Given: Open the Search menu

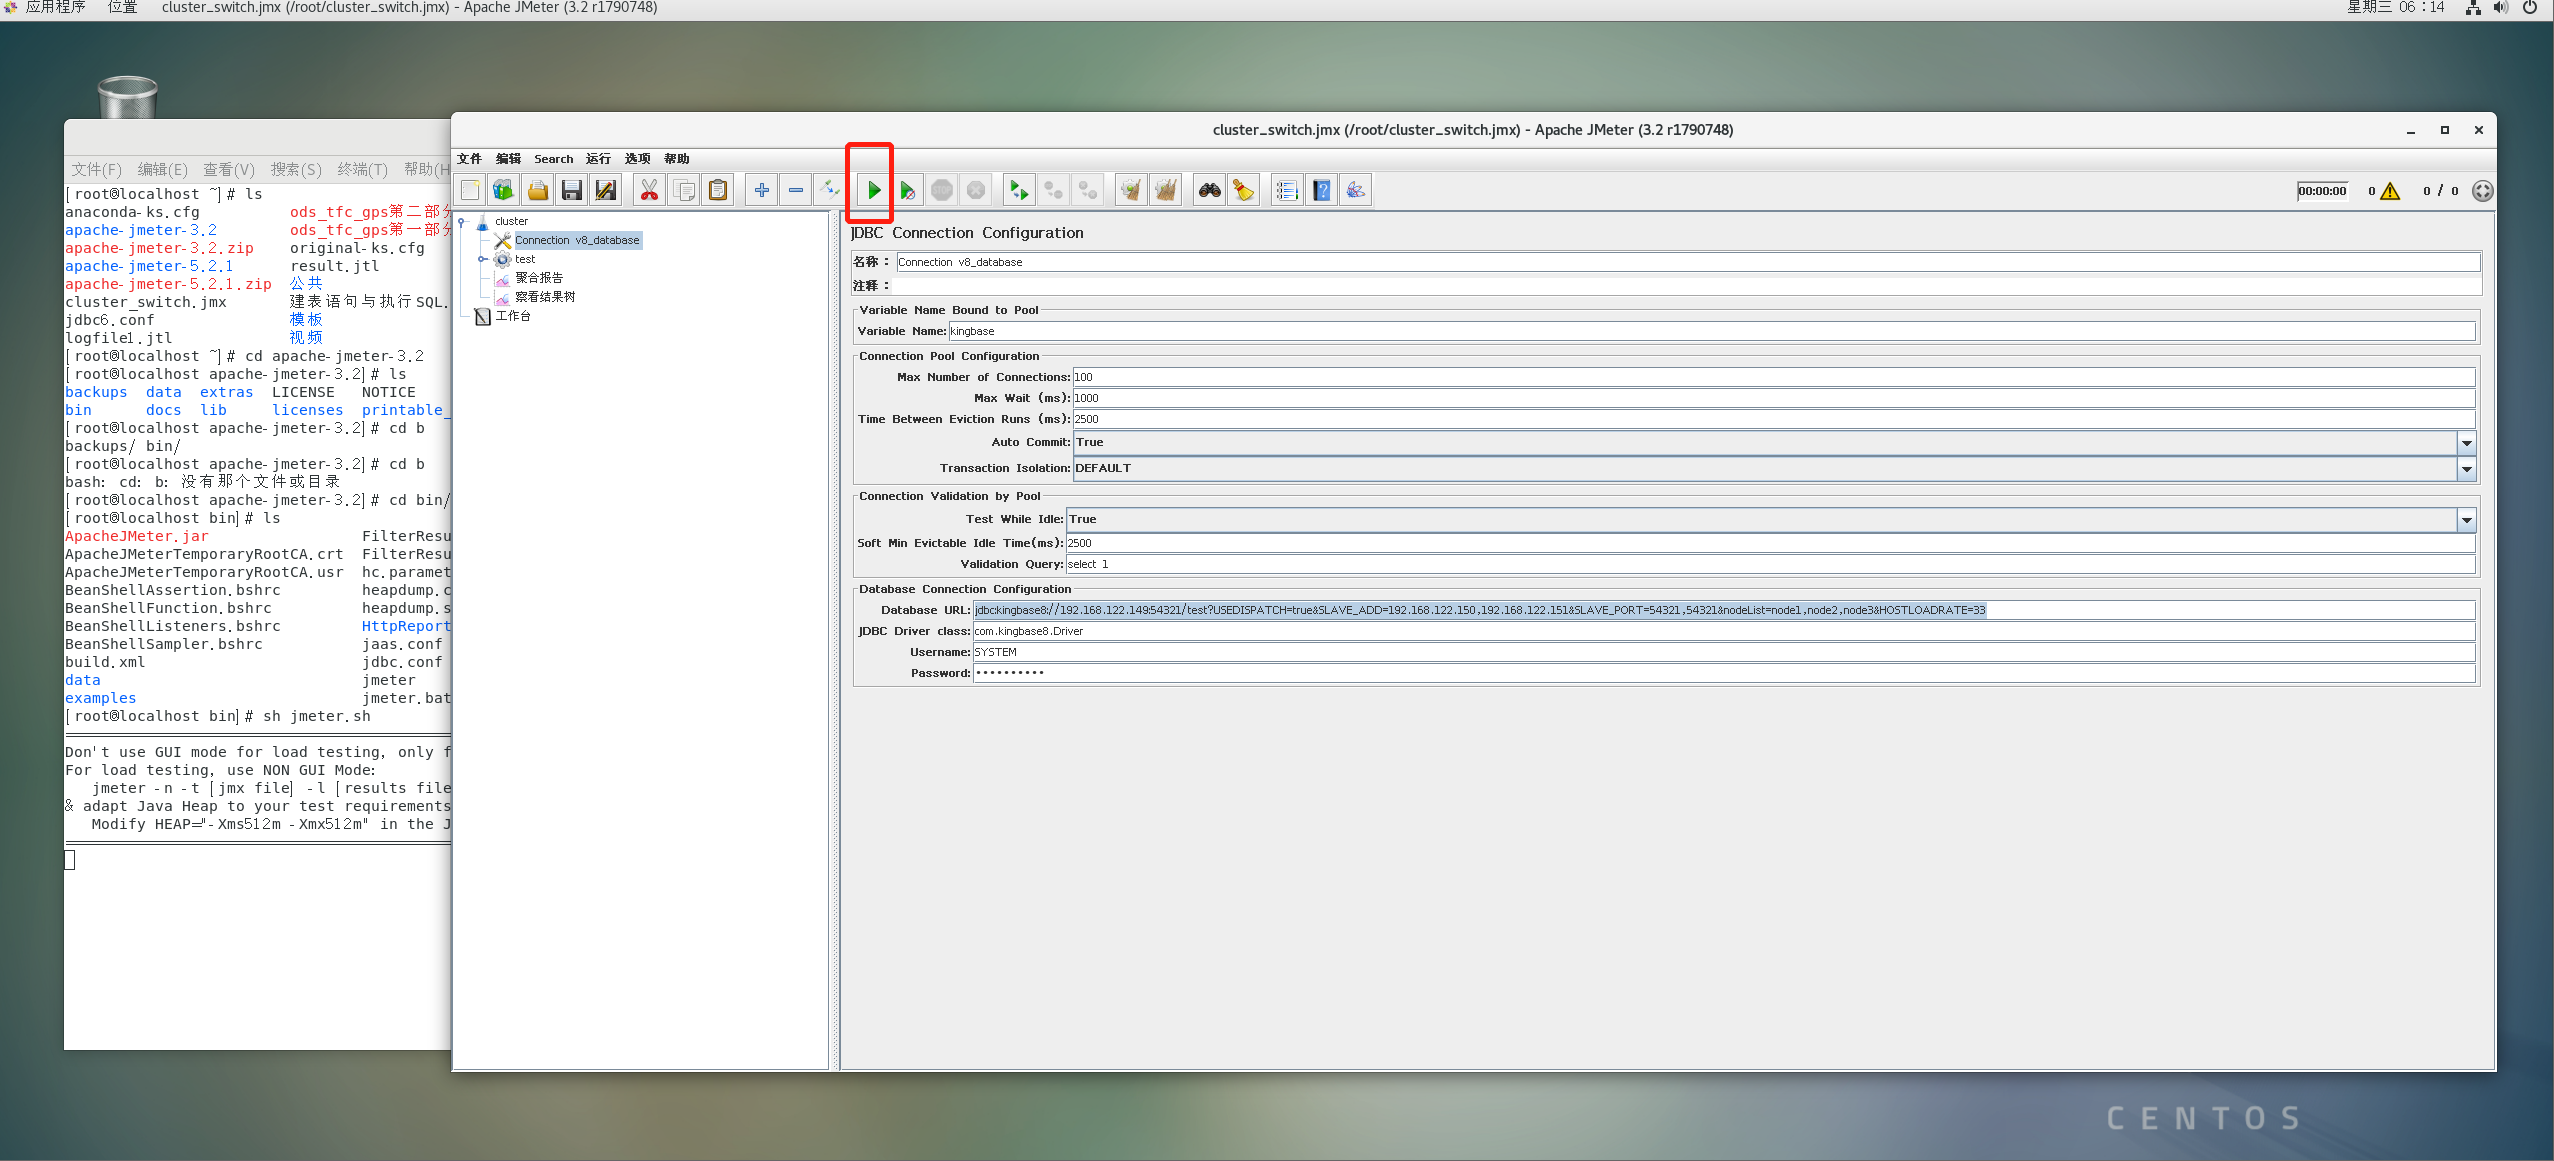Looking at the screenshot, I should (553, 159).
